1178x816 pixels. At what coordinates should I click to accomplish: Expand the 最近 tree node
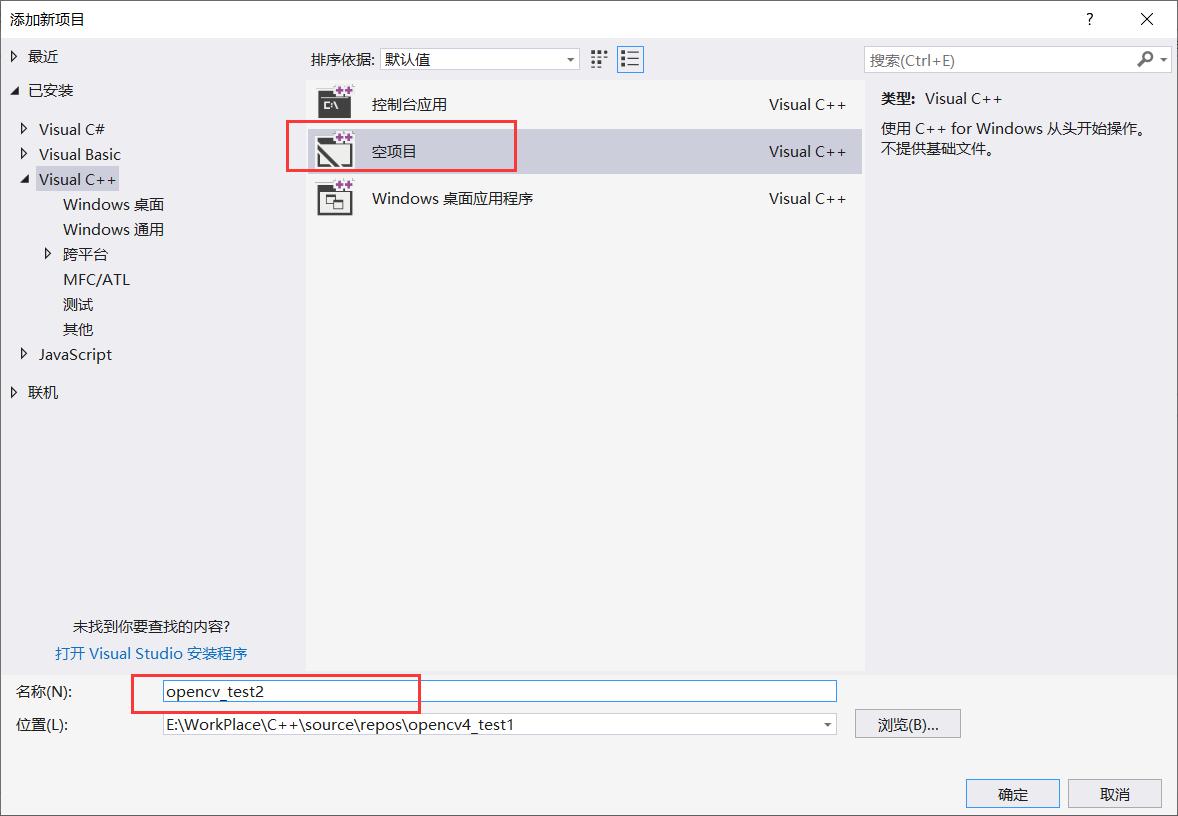[x=14, y=56]
